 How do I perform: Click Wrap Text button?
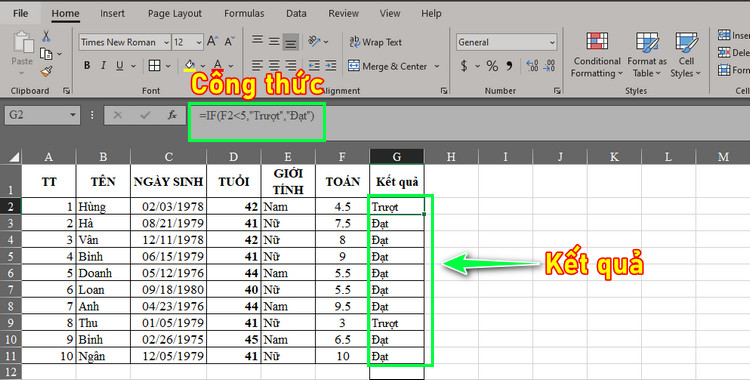[x=375, y=42]
